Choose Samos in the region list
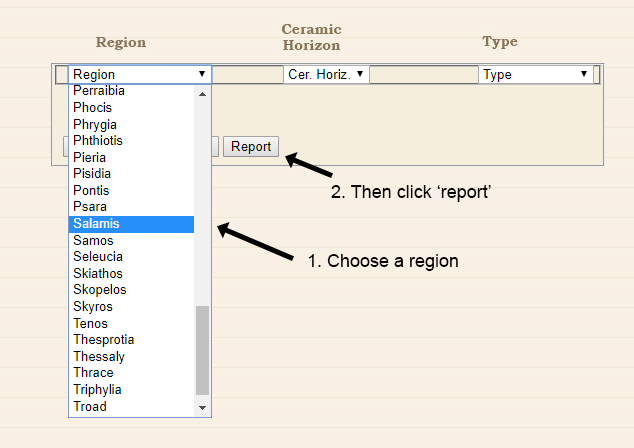 tap(131, 240)
